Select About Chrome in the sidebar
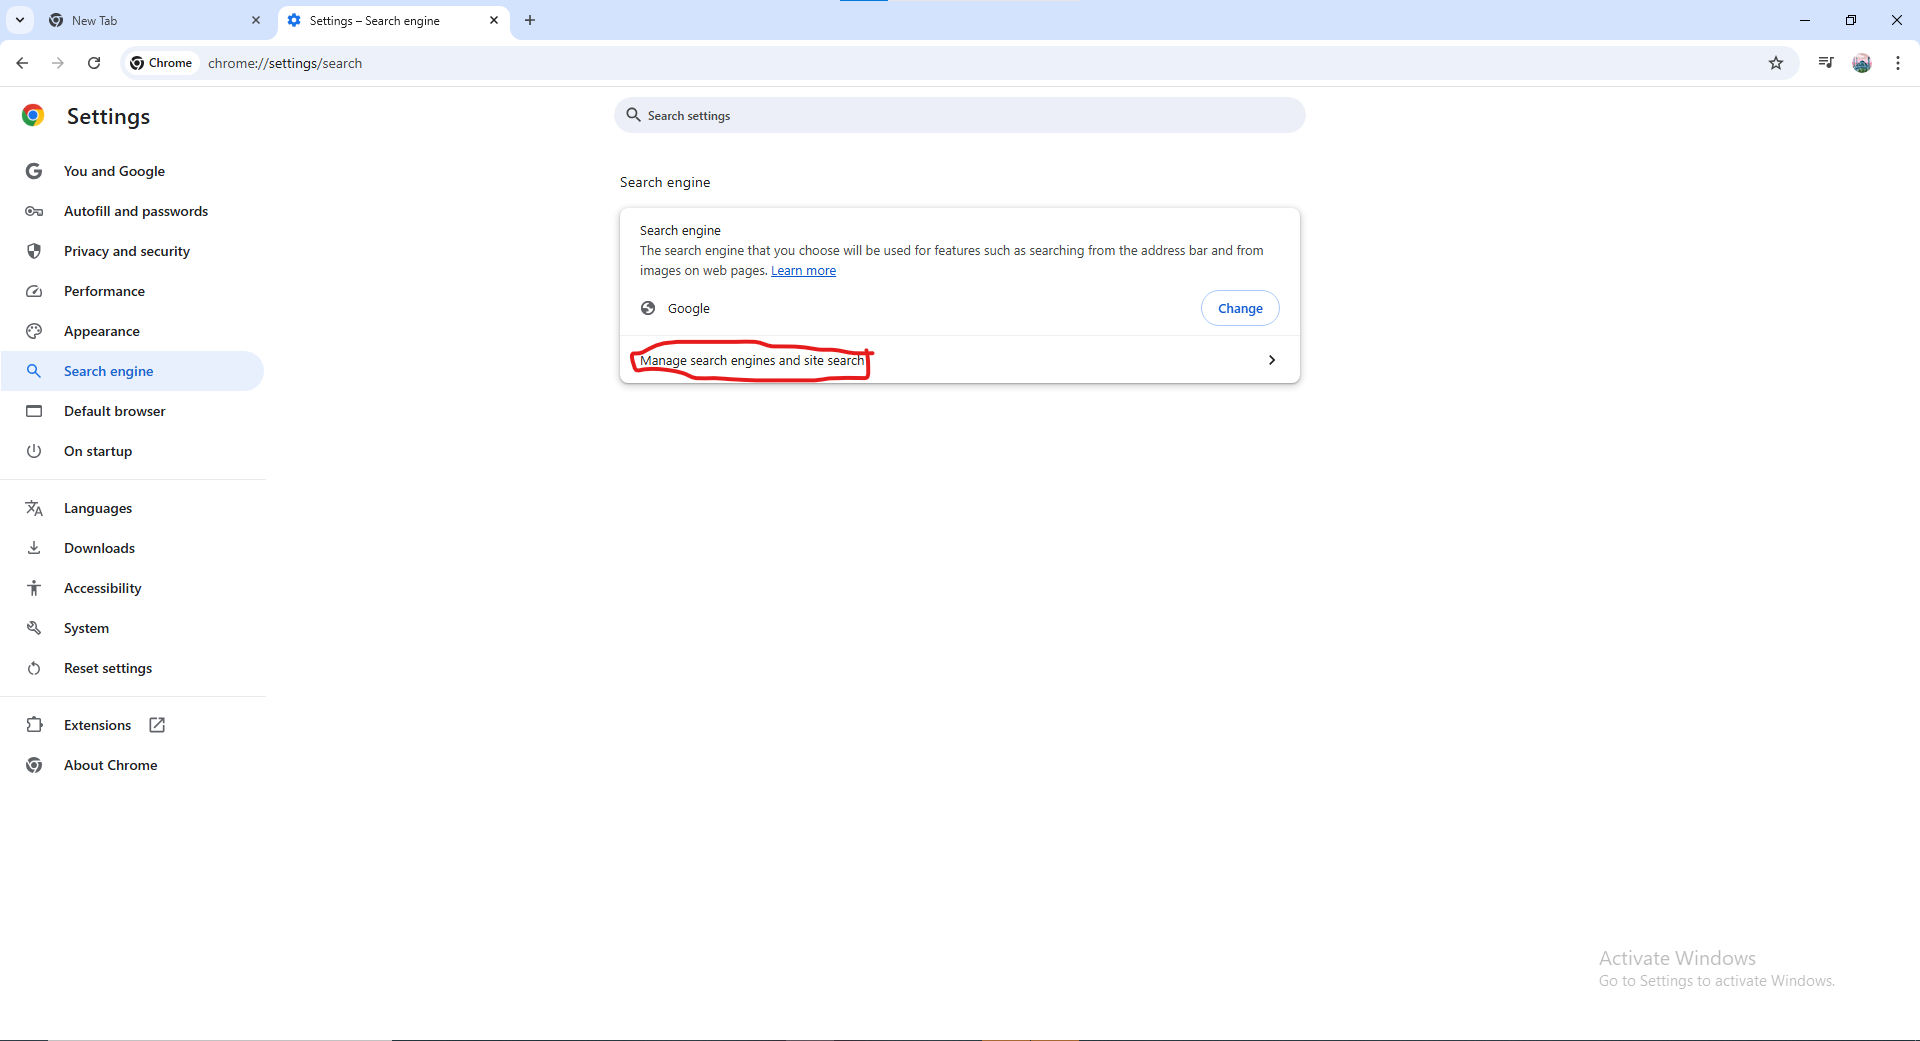 coord(110,764)
